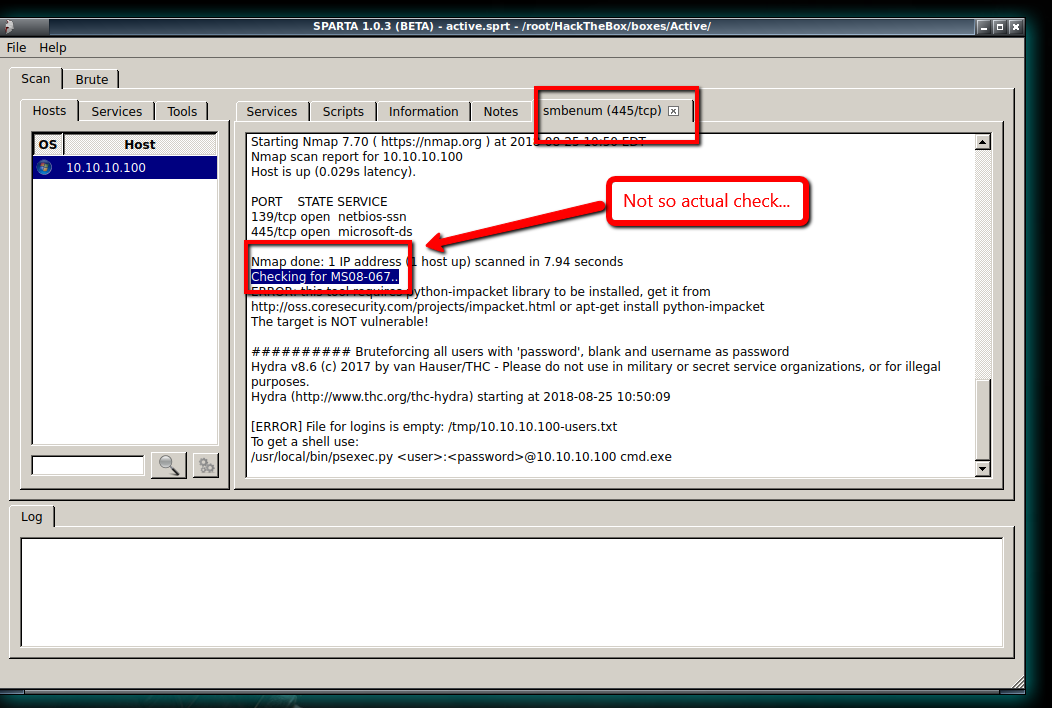This screenshot has height=708, width=1052.
Task: Select the Scan tab
Action: (36, 79)
